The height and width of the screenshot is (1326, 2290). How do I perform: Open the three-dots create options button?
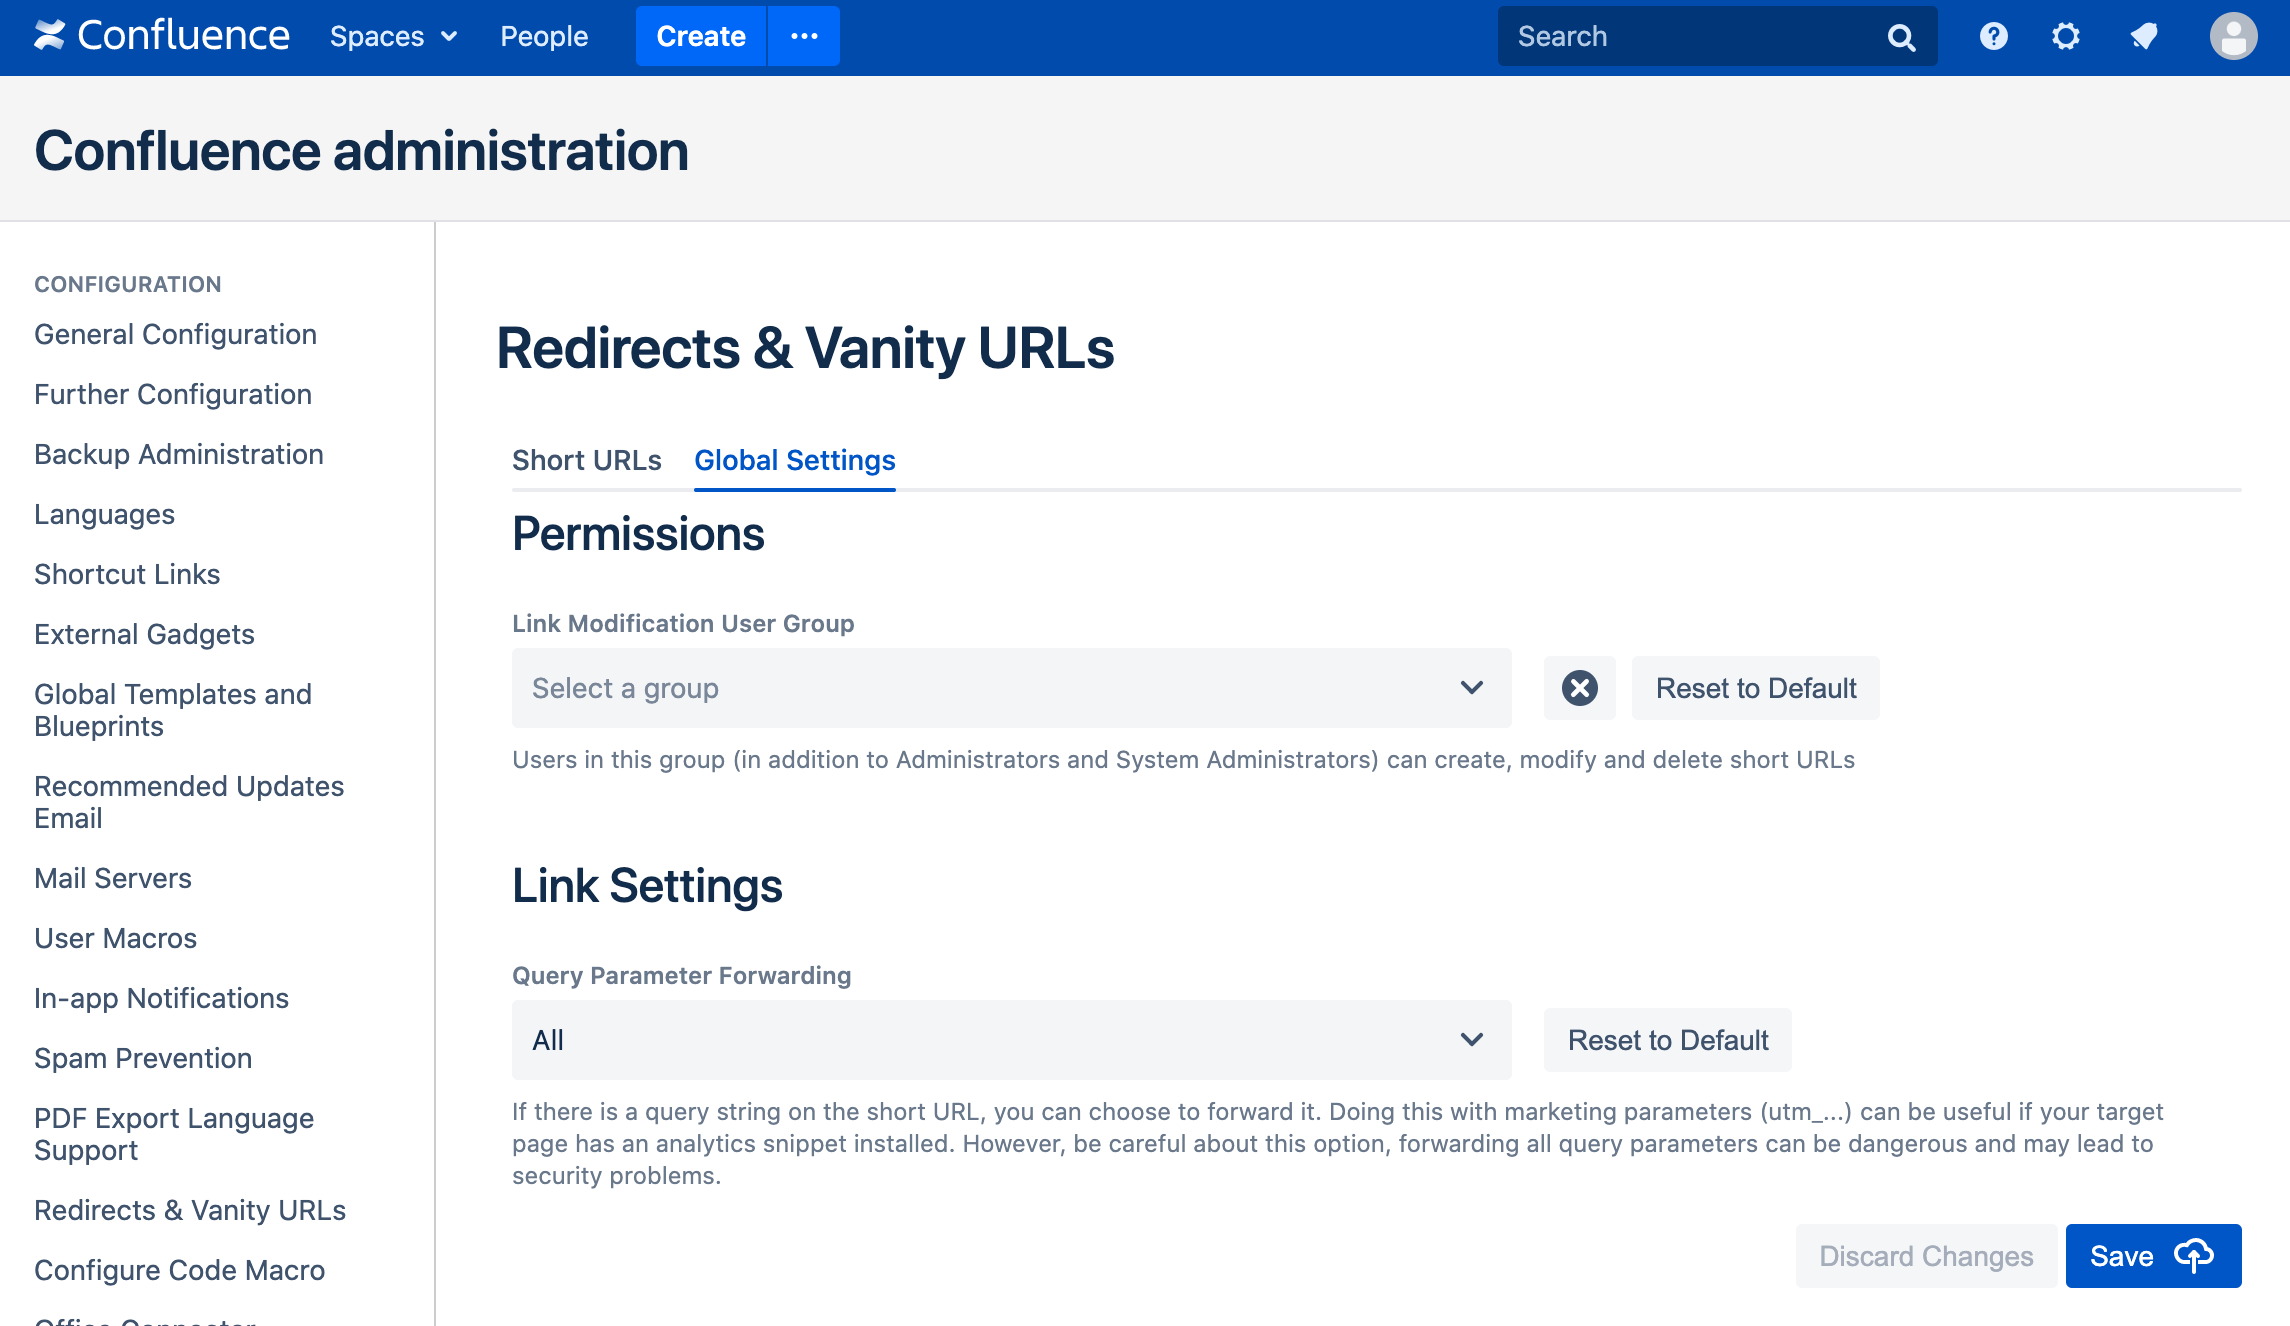804,37
